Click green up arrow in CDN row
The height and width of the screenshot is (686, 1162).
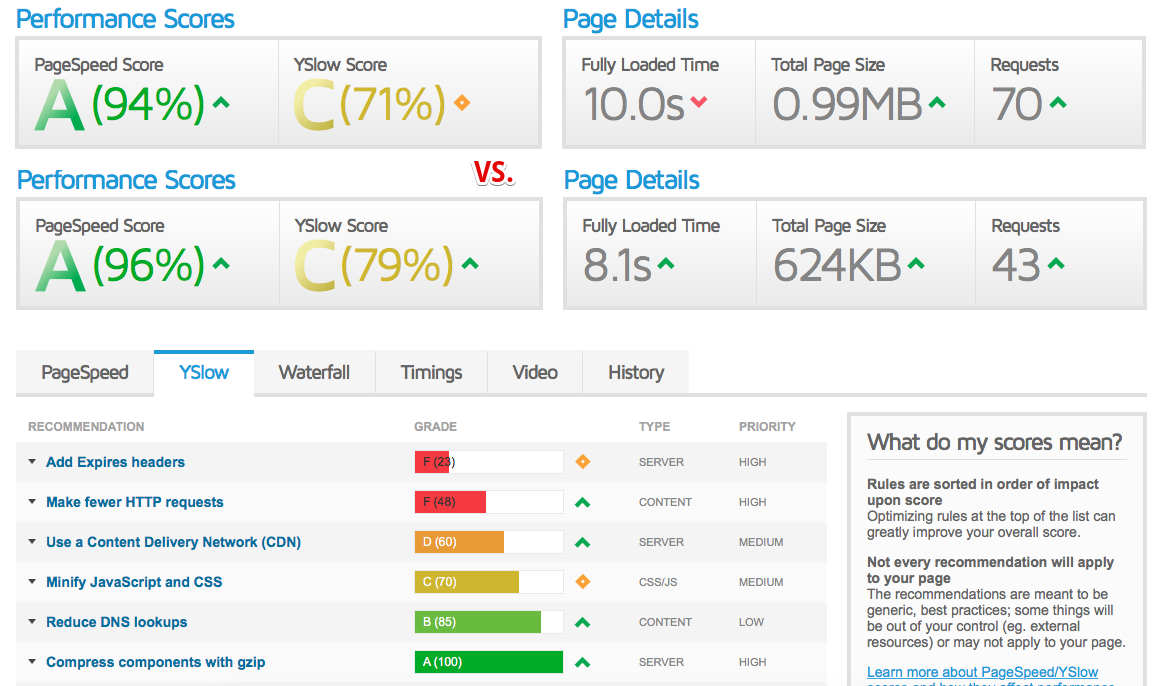583,542
